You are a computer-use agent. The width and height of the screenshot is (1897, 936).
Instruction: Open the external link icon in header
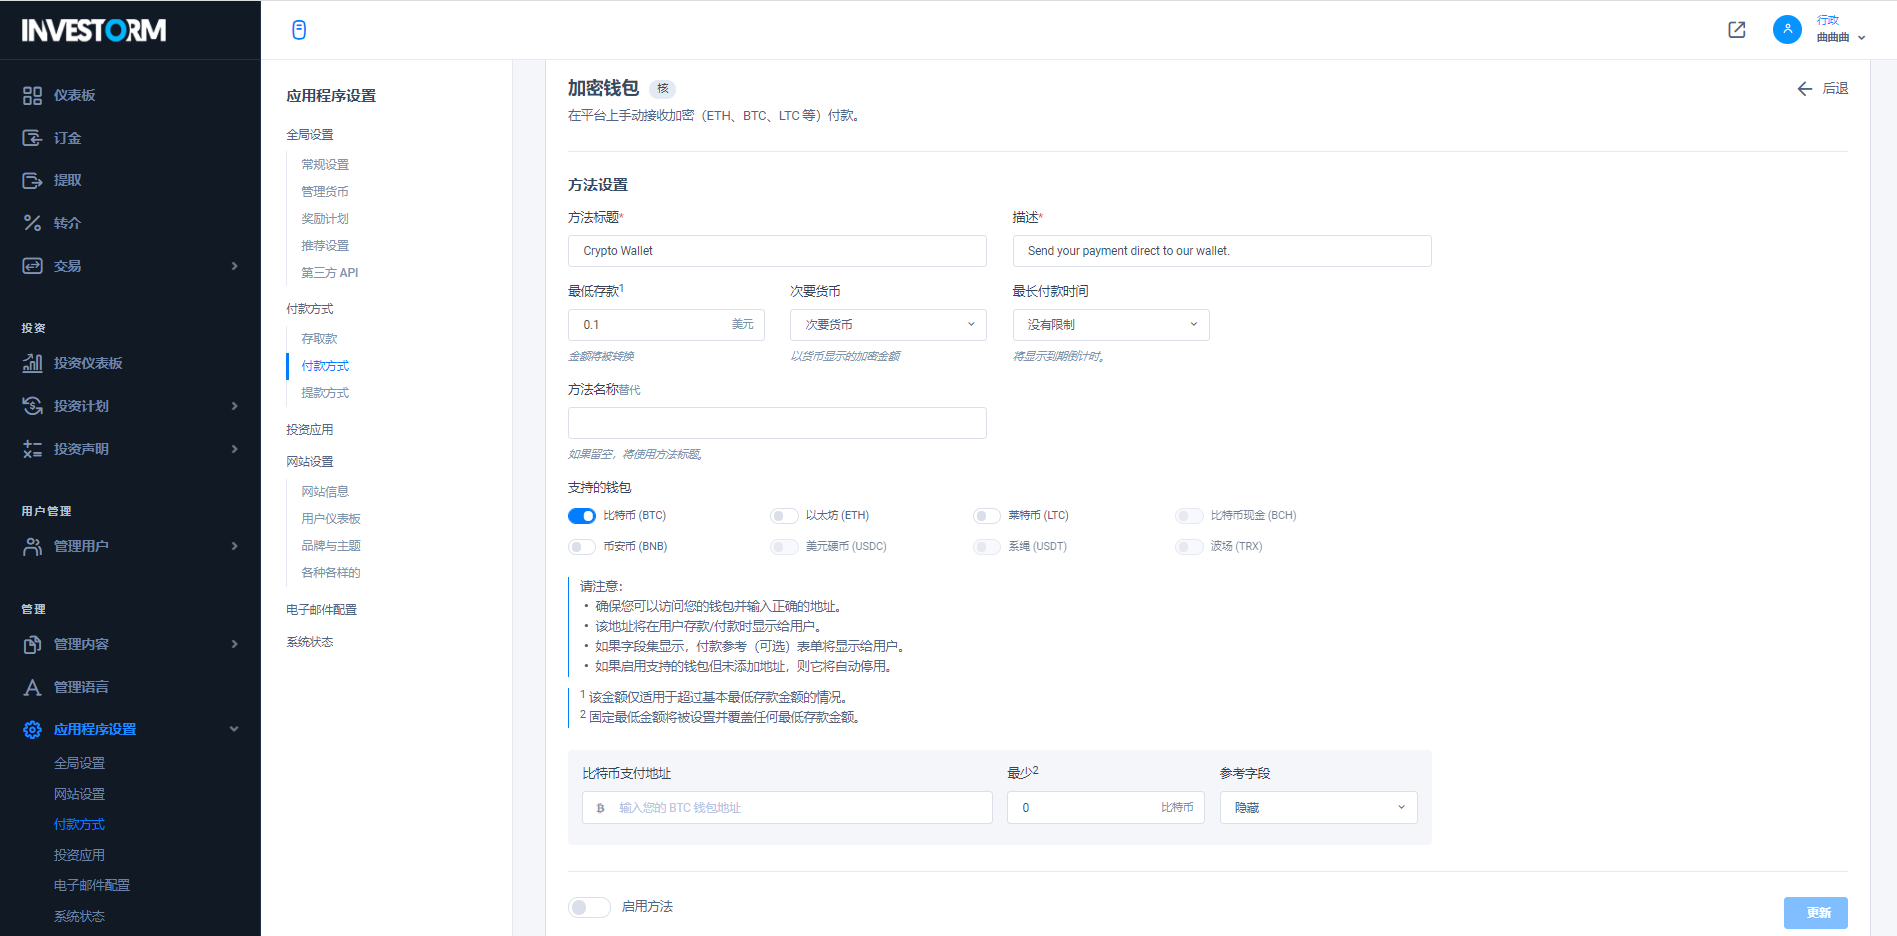click(1737, 30)
